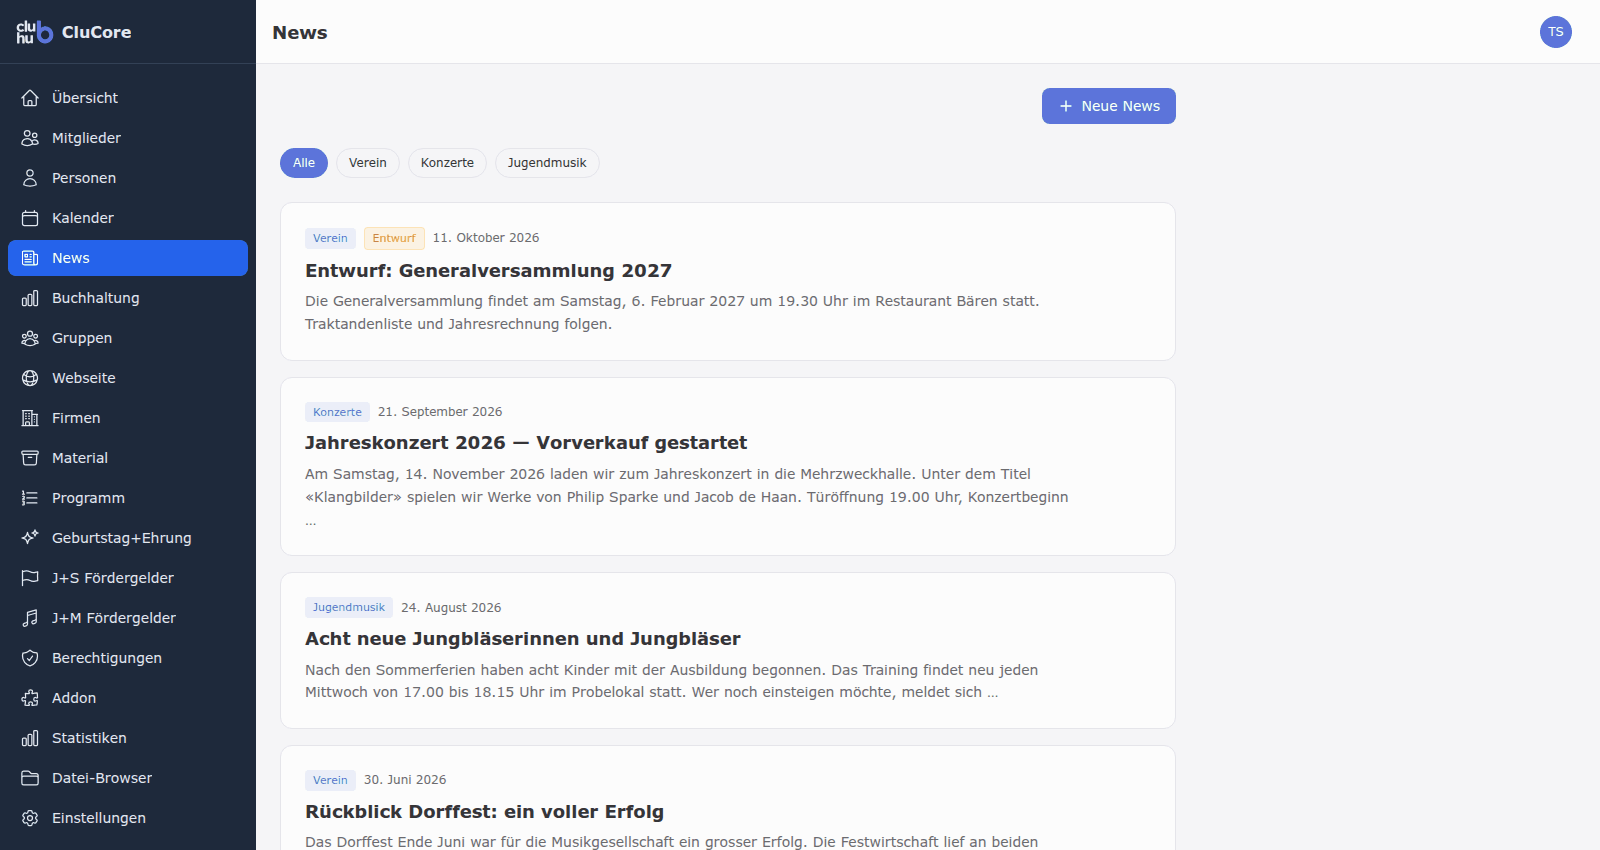
Task: Click the gear icon beside Einstellungen
Action: click(x=30, y=818)
